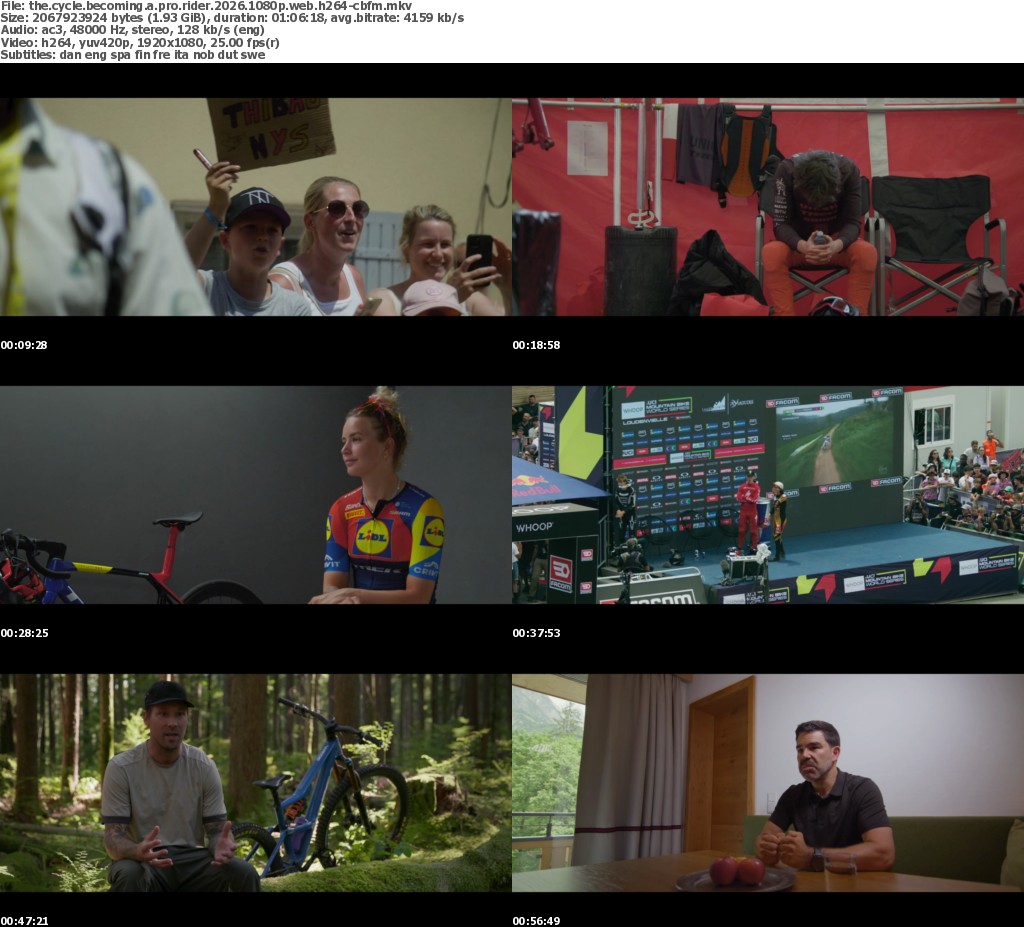
Task: Click the cardboard sign held by fans
Action: pos(270,130)
